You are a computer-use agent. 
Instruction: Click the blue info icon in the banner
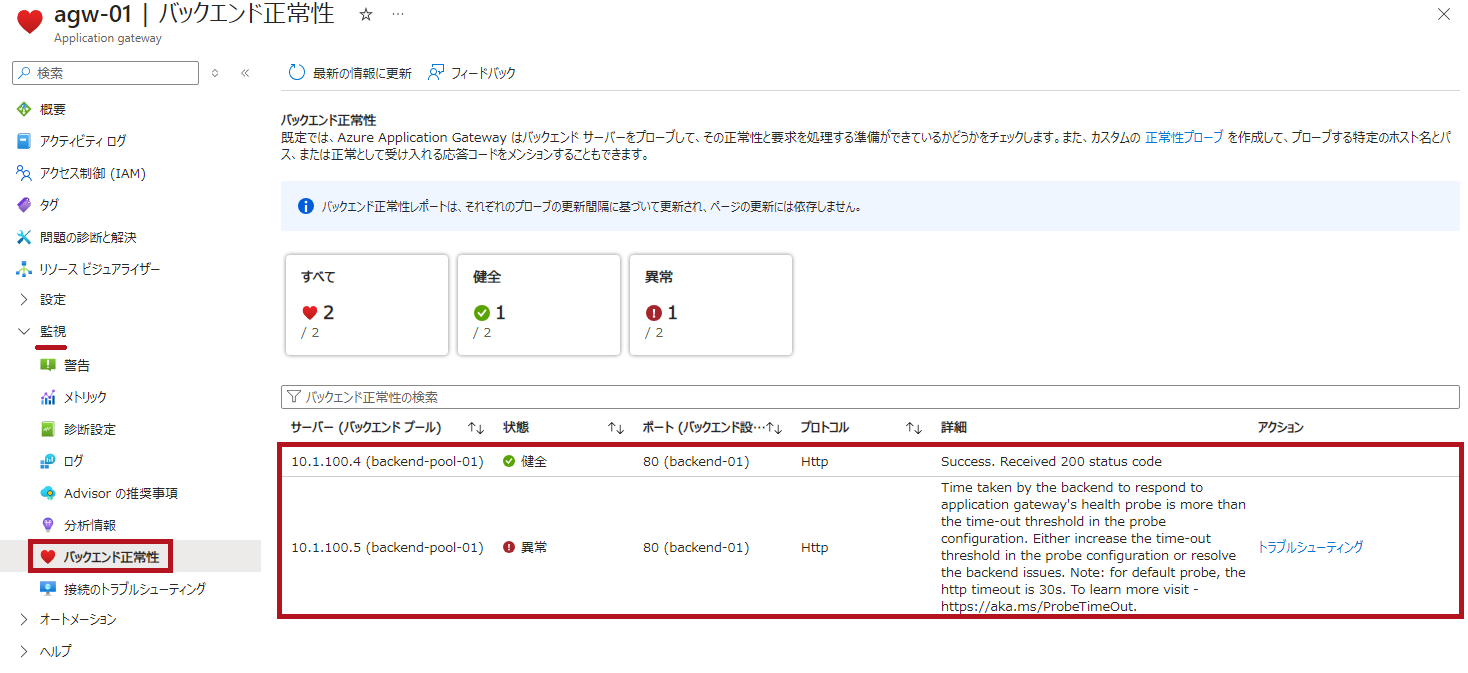[306, 207]
